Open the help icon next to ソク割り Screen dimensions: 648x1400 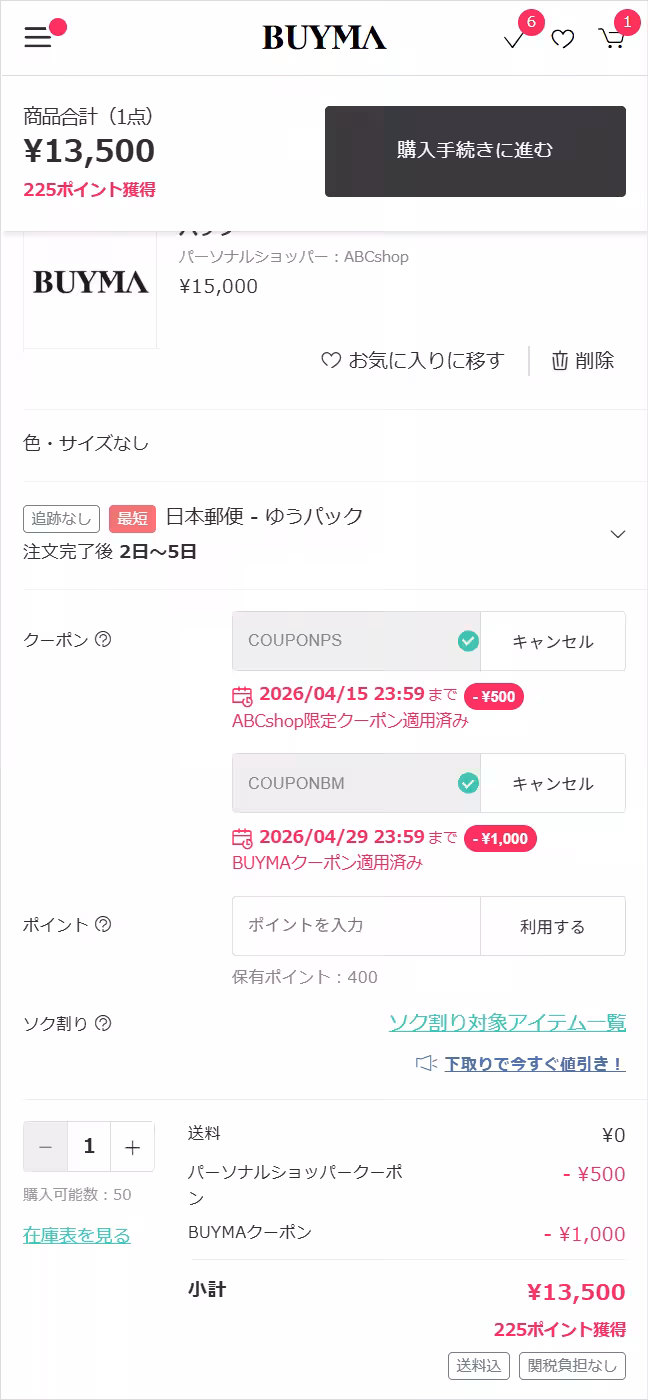103,1023
